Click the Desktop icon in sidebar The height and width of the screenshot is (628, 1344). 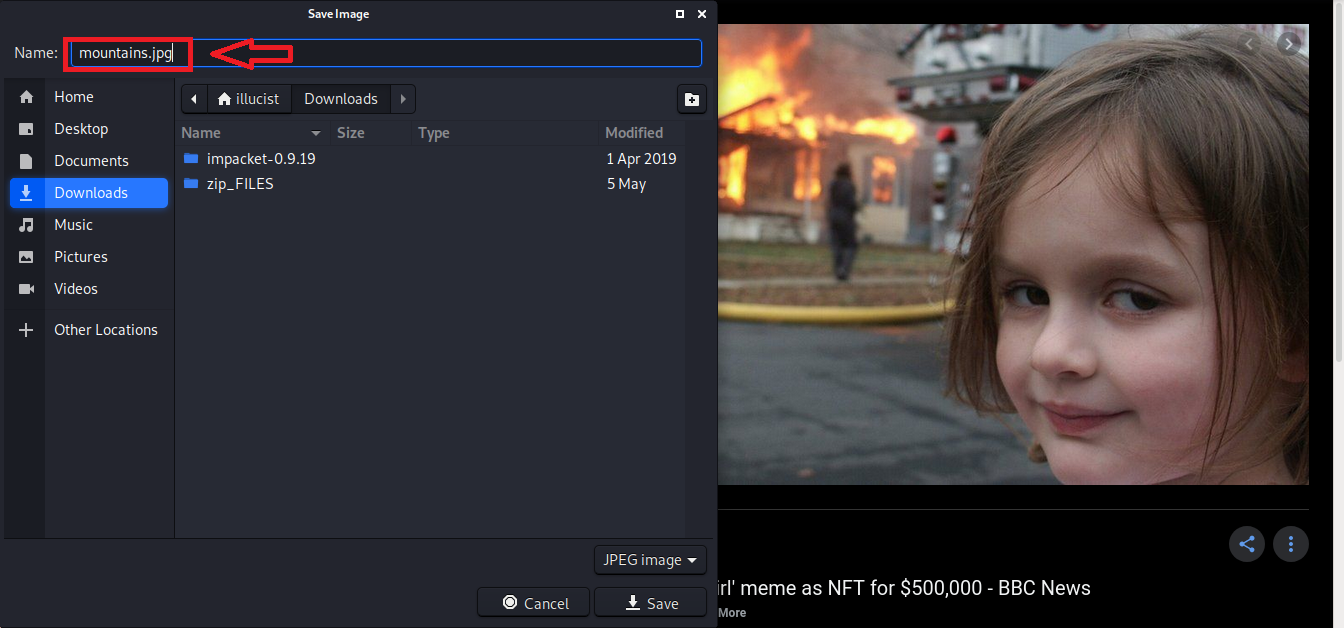(27, 129)
